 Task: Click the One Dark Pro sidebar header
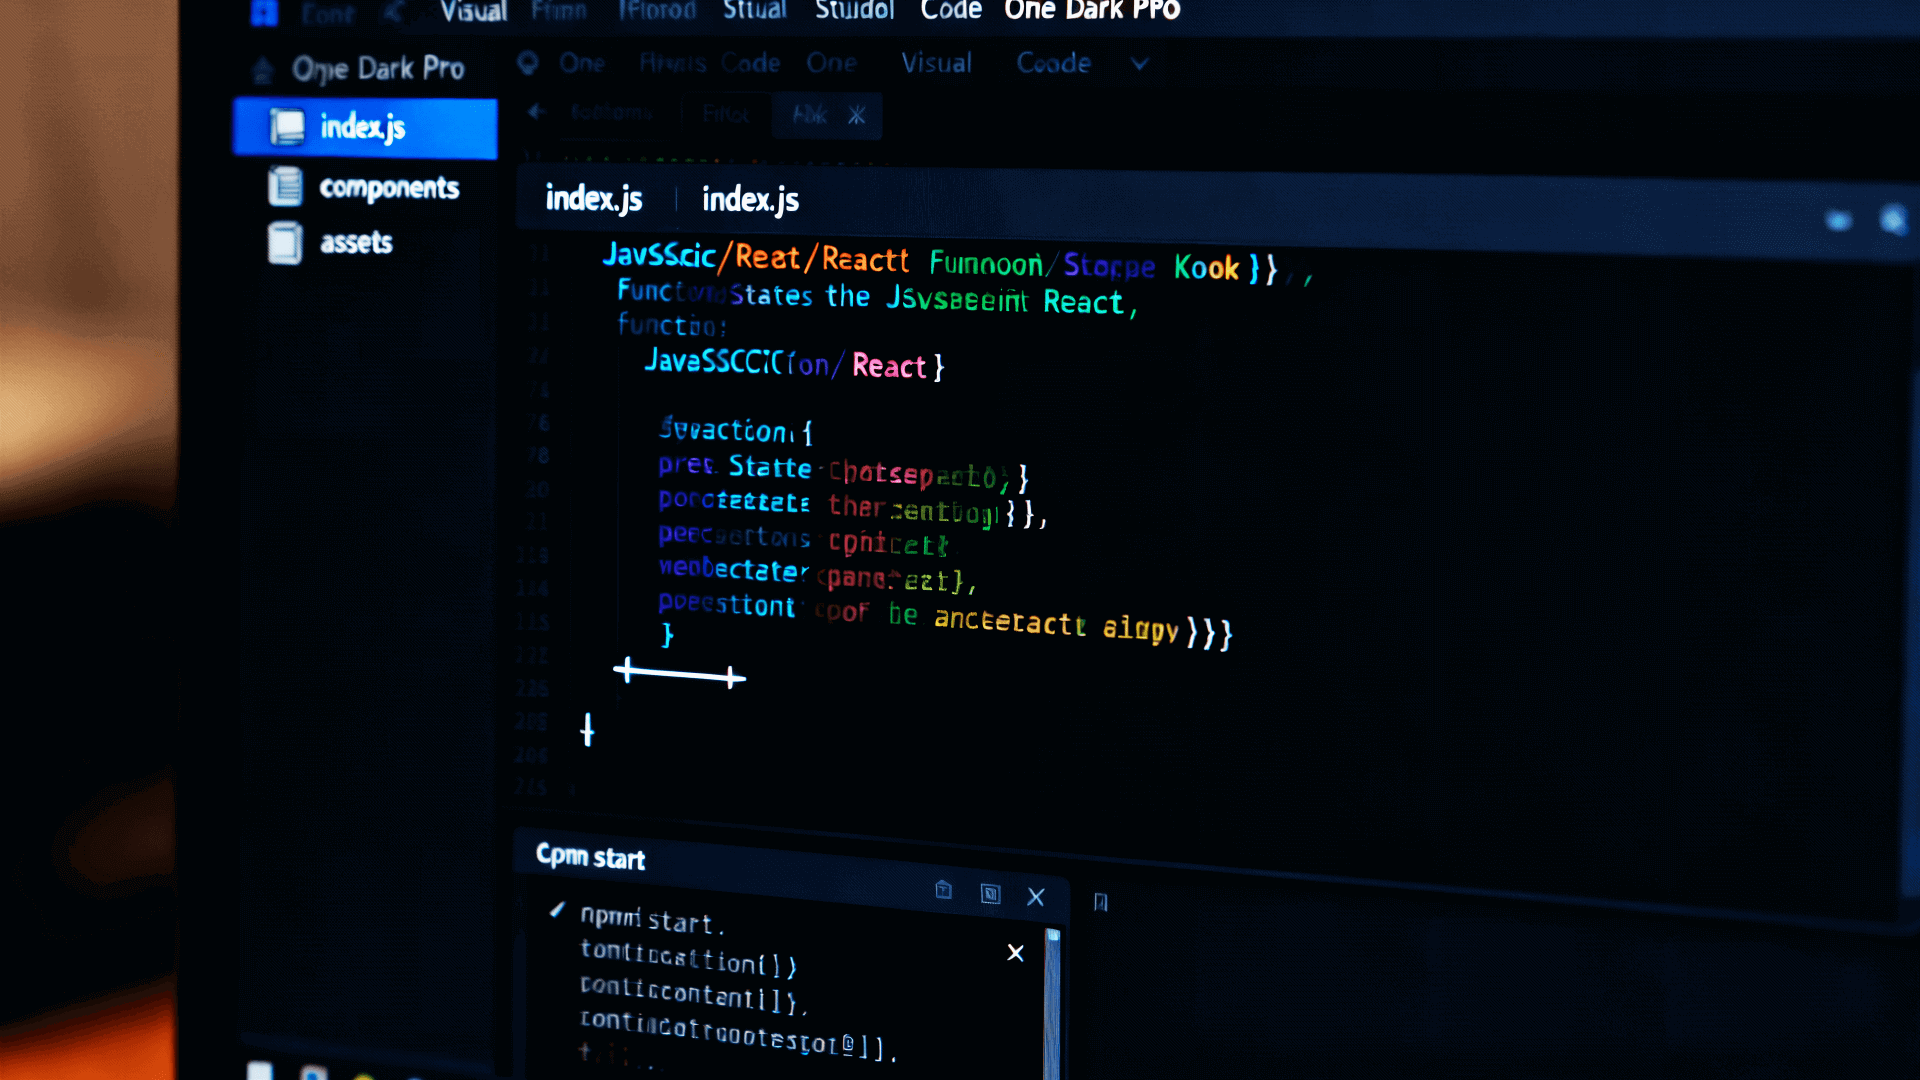378,68
